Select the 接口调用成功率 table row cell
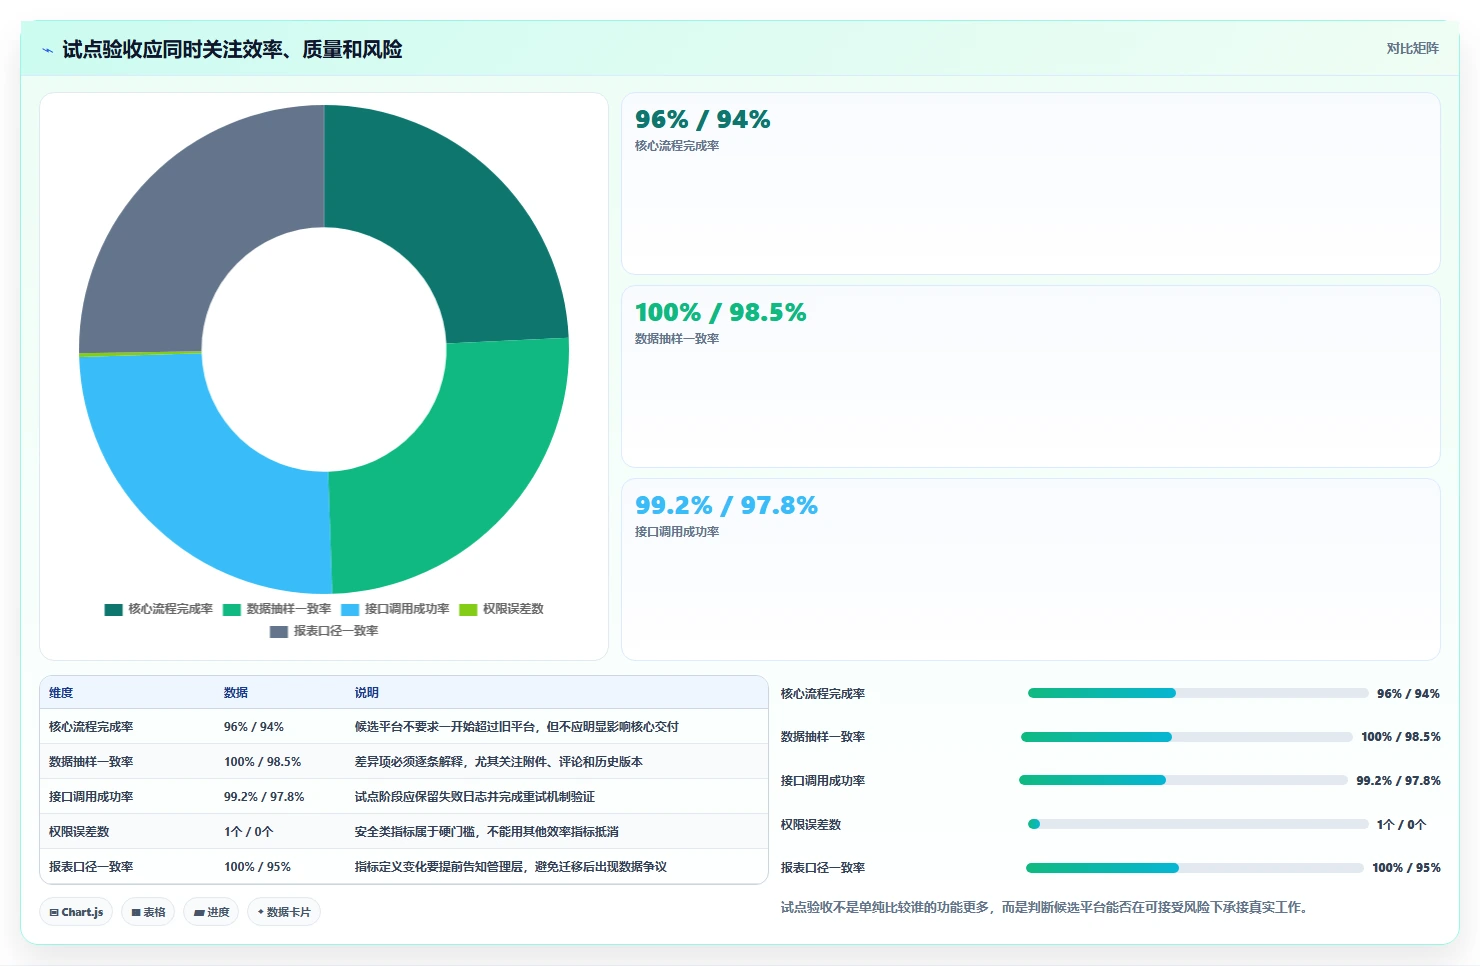Viewport: 1480px width, 966px height. tap(91, 797)
